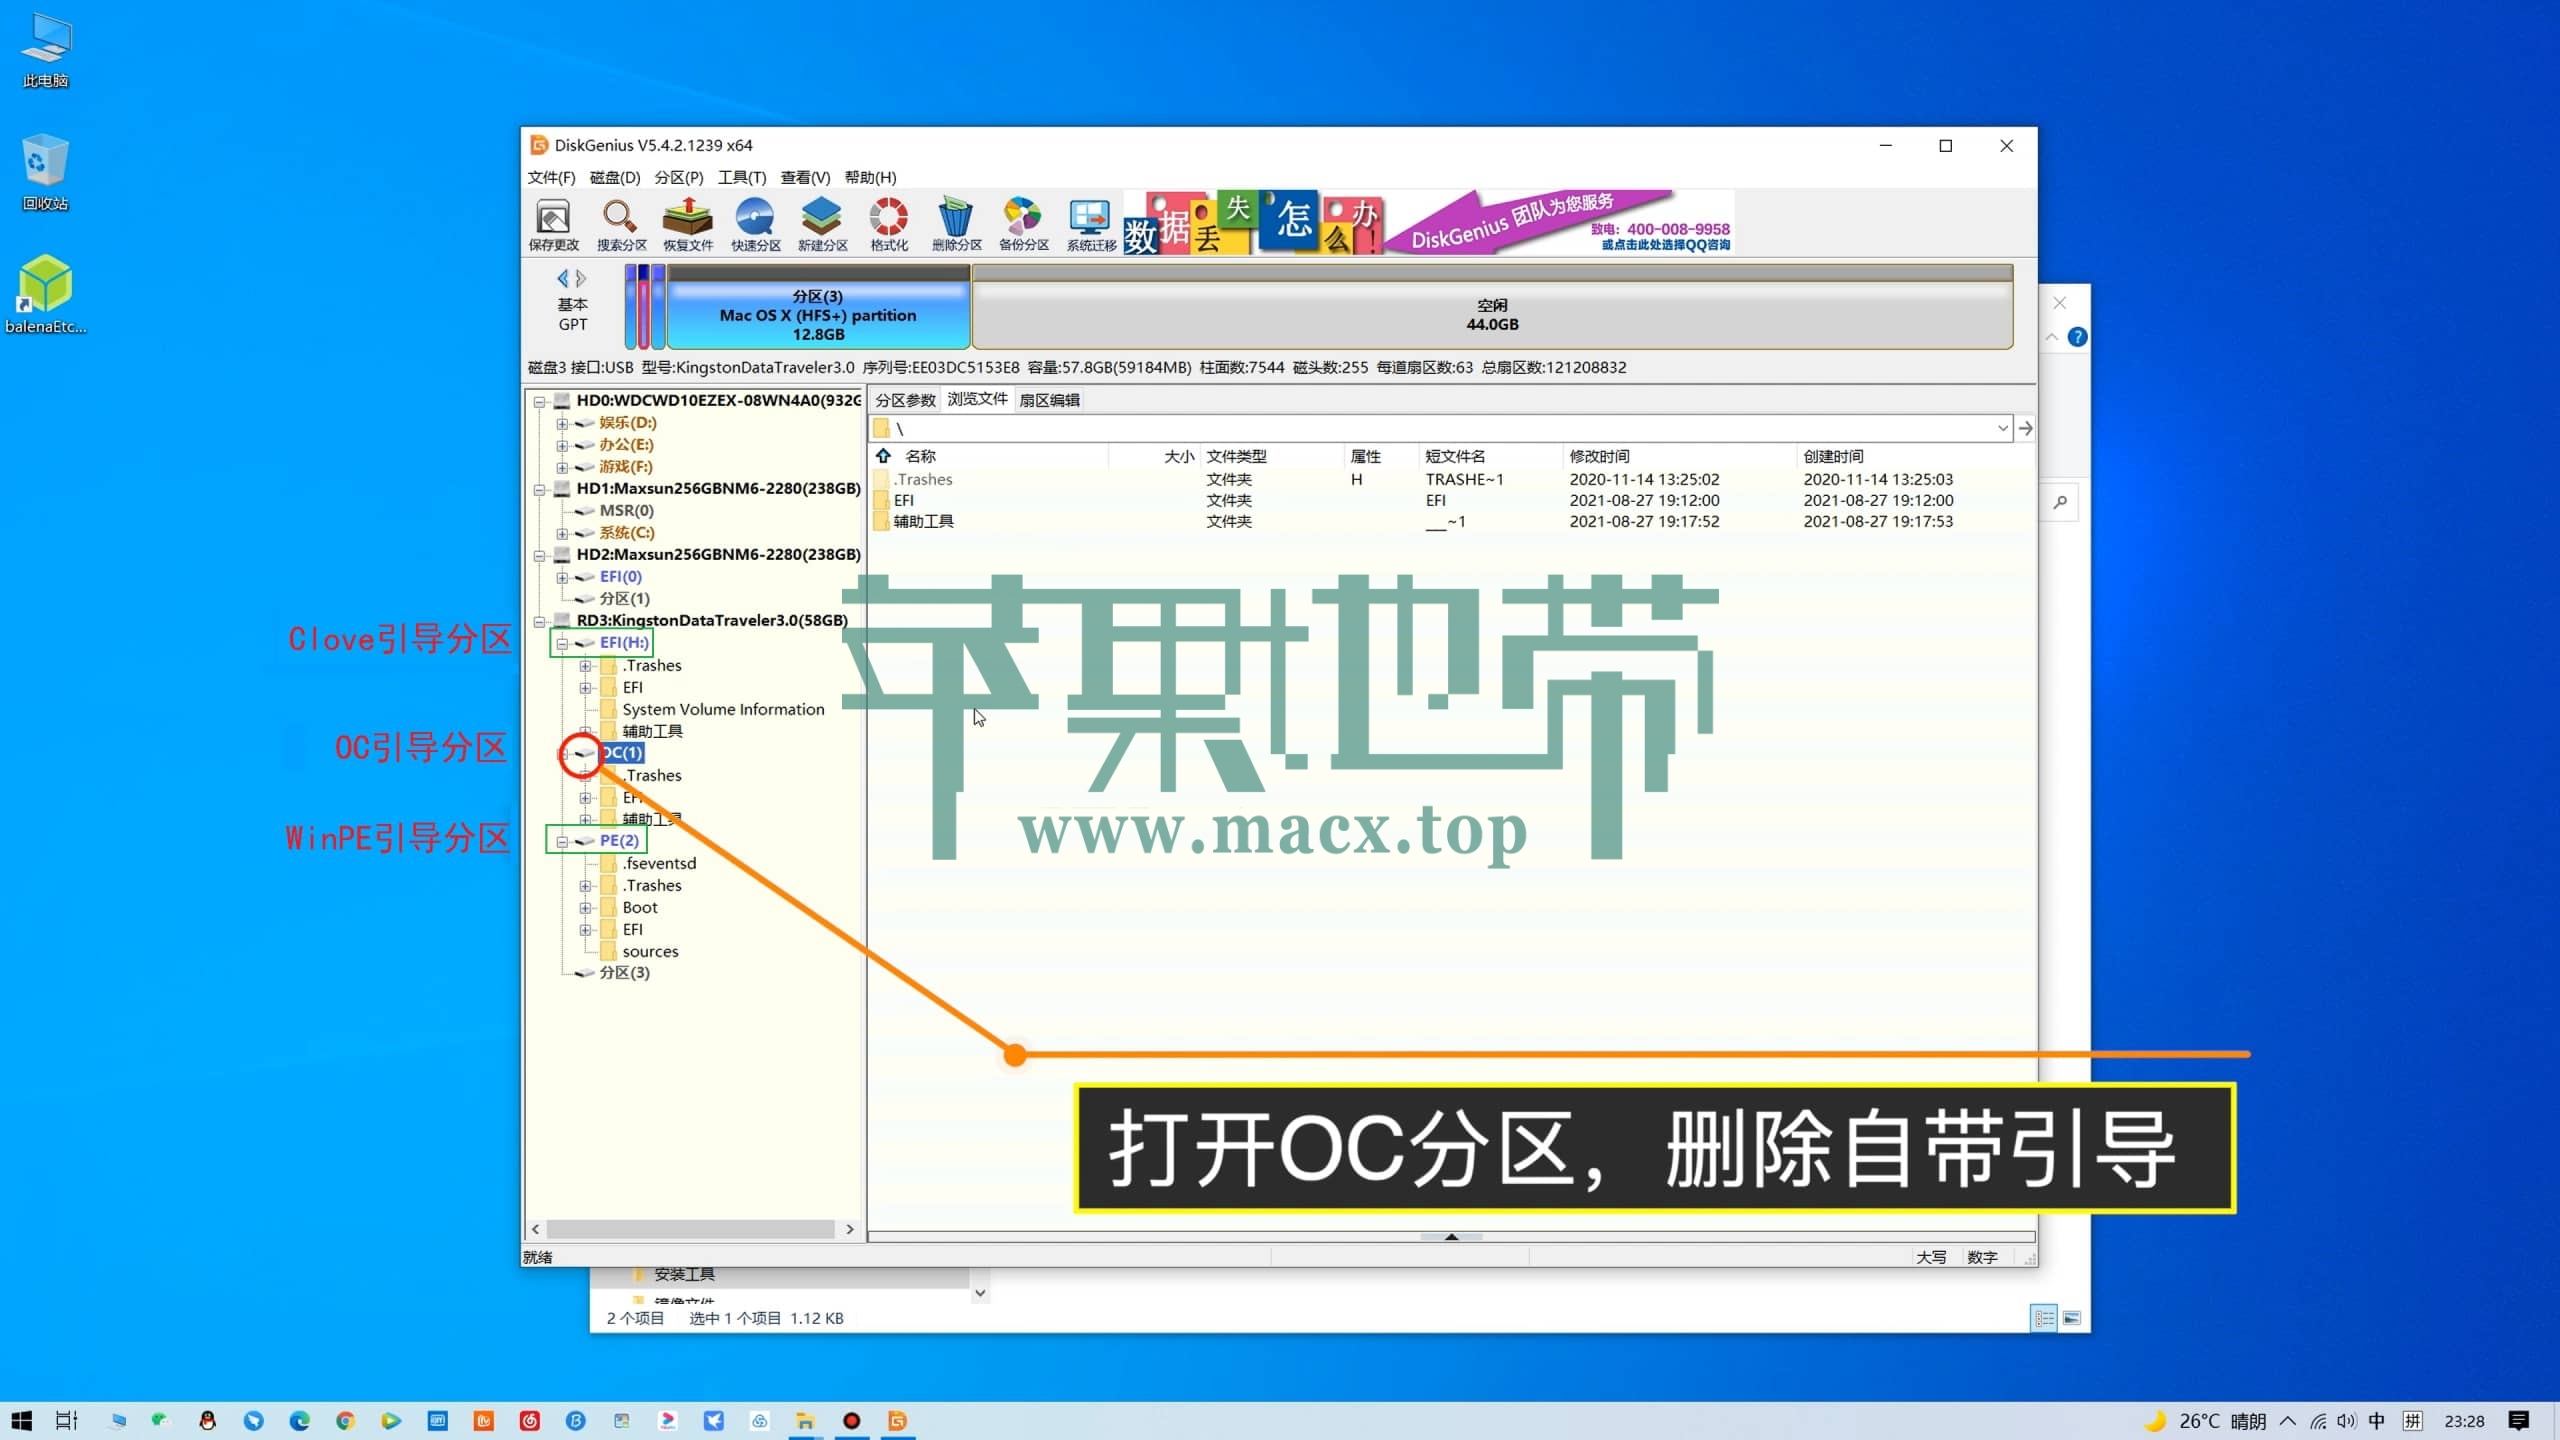
Task: Select the 空闲 44.0GB free space block
Action: click(1491, 314)
